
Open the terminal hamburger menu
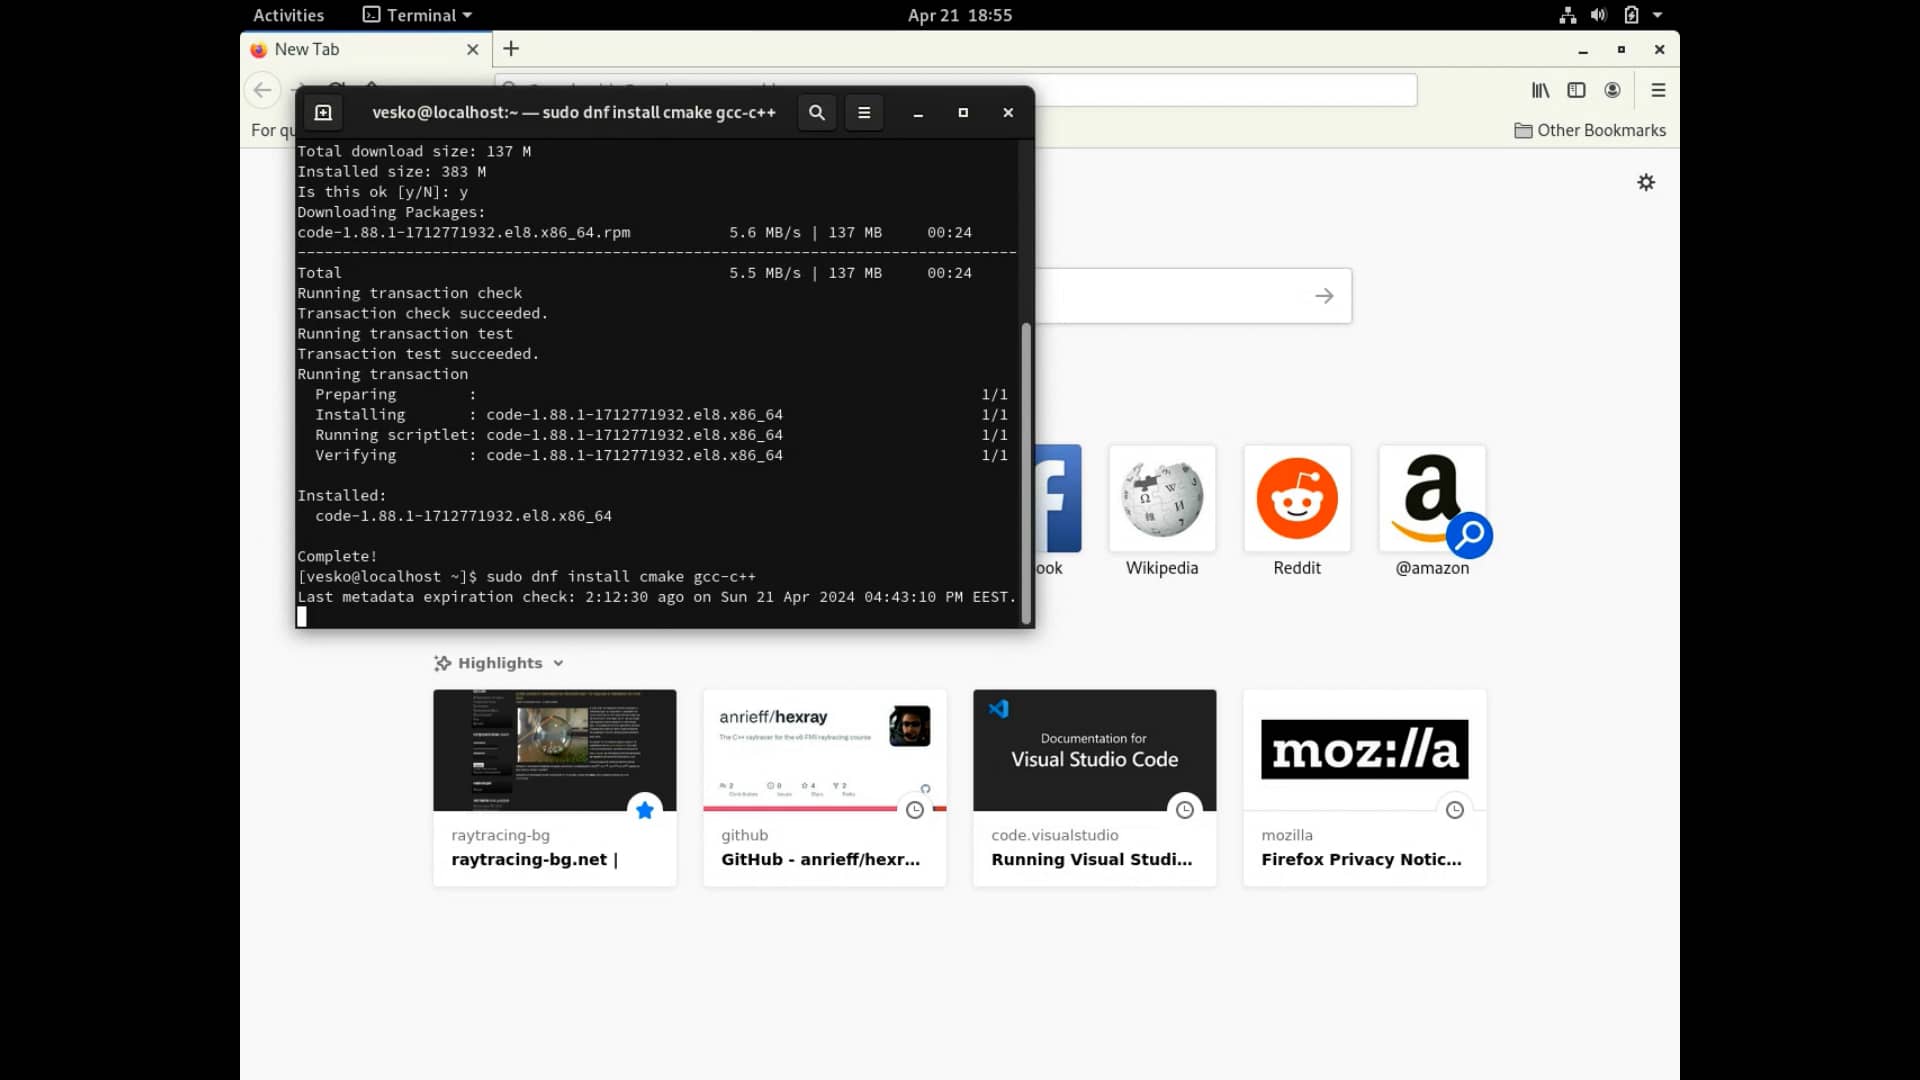[x=864, y=112]
